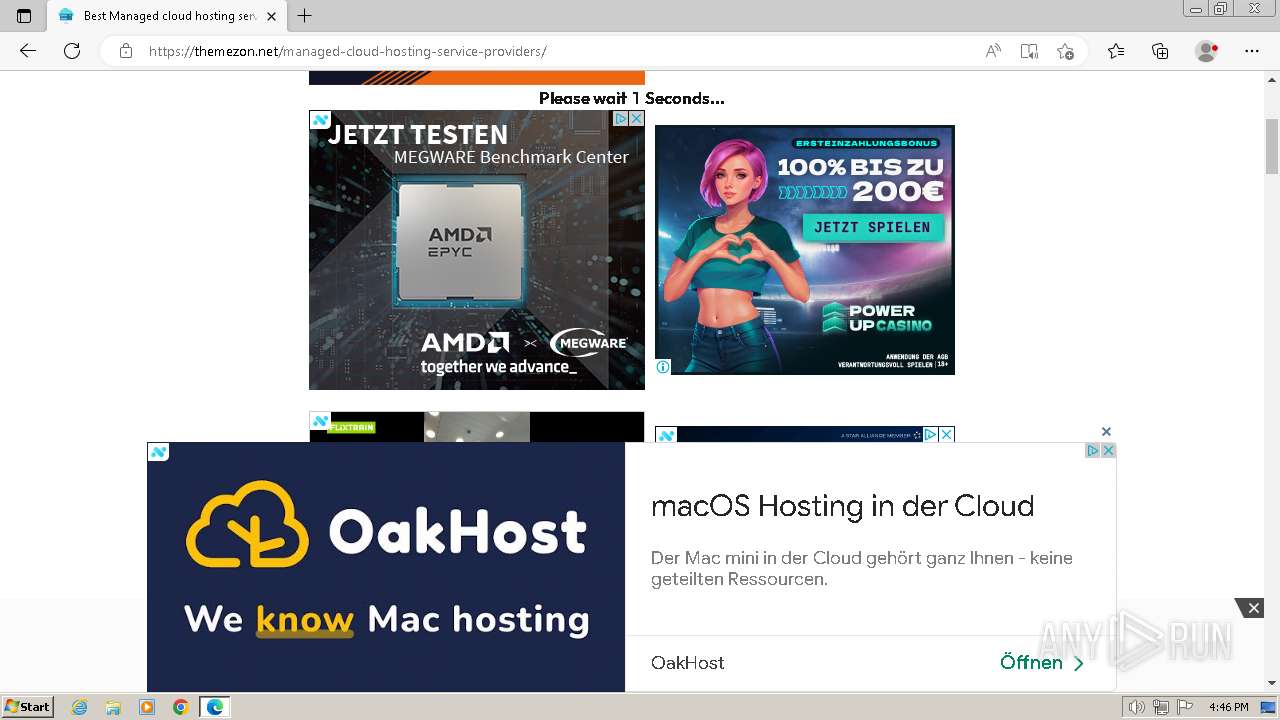Click OakHost advertiser name
The width and height of the screenshot is (1280, 720).
[x=688, y=662]
